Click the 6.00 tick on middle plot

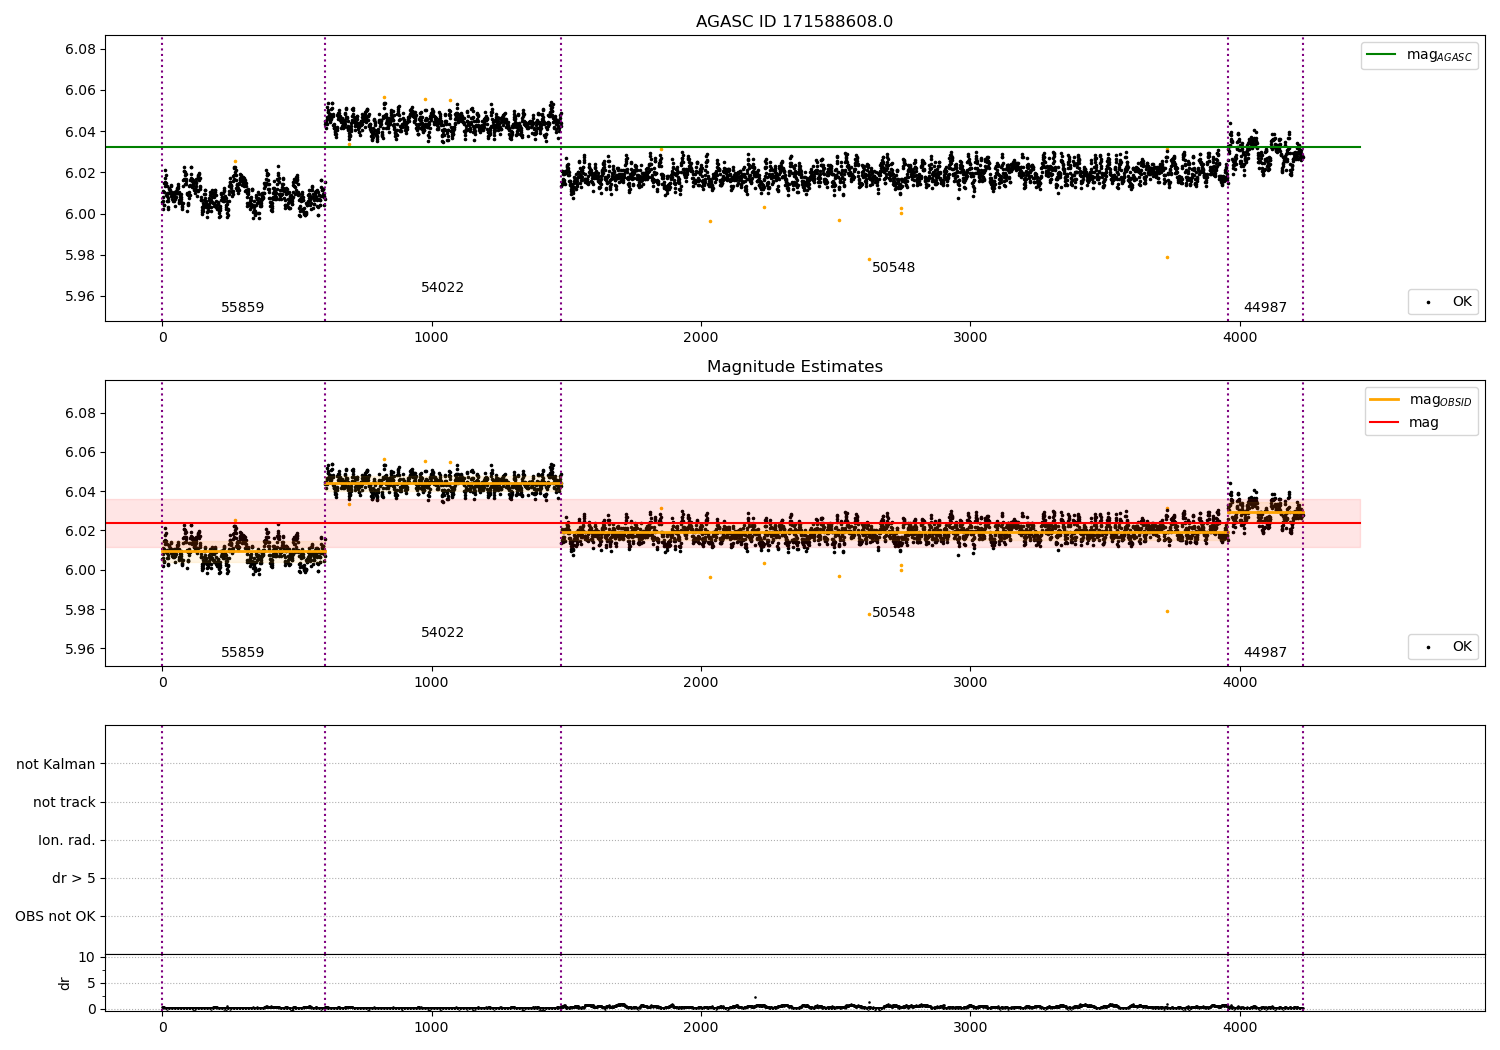[79, 570]
